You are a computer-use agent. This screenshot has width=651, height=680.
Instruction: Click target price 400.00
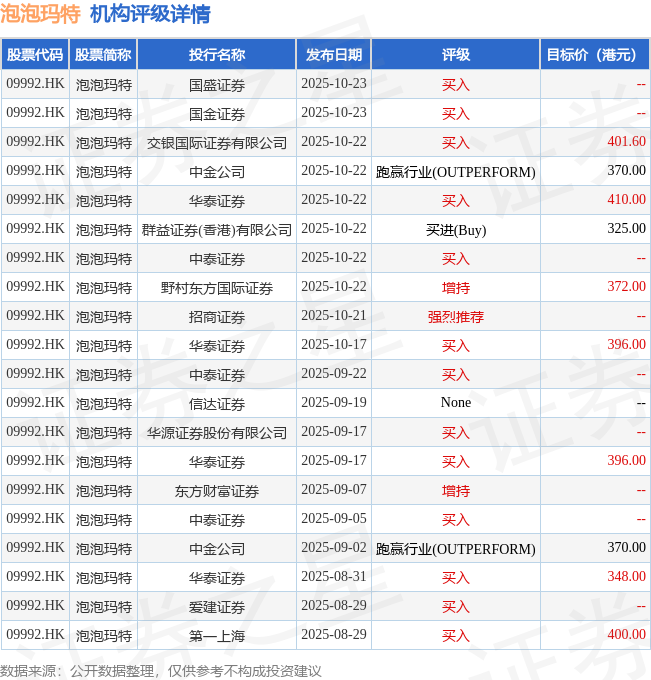click(x=626, y=635)
